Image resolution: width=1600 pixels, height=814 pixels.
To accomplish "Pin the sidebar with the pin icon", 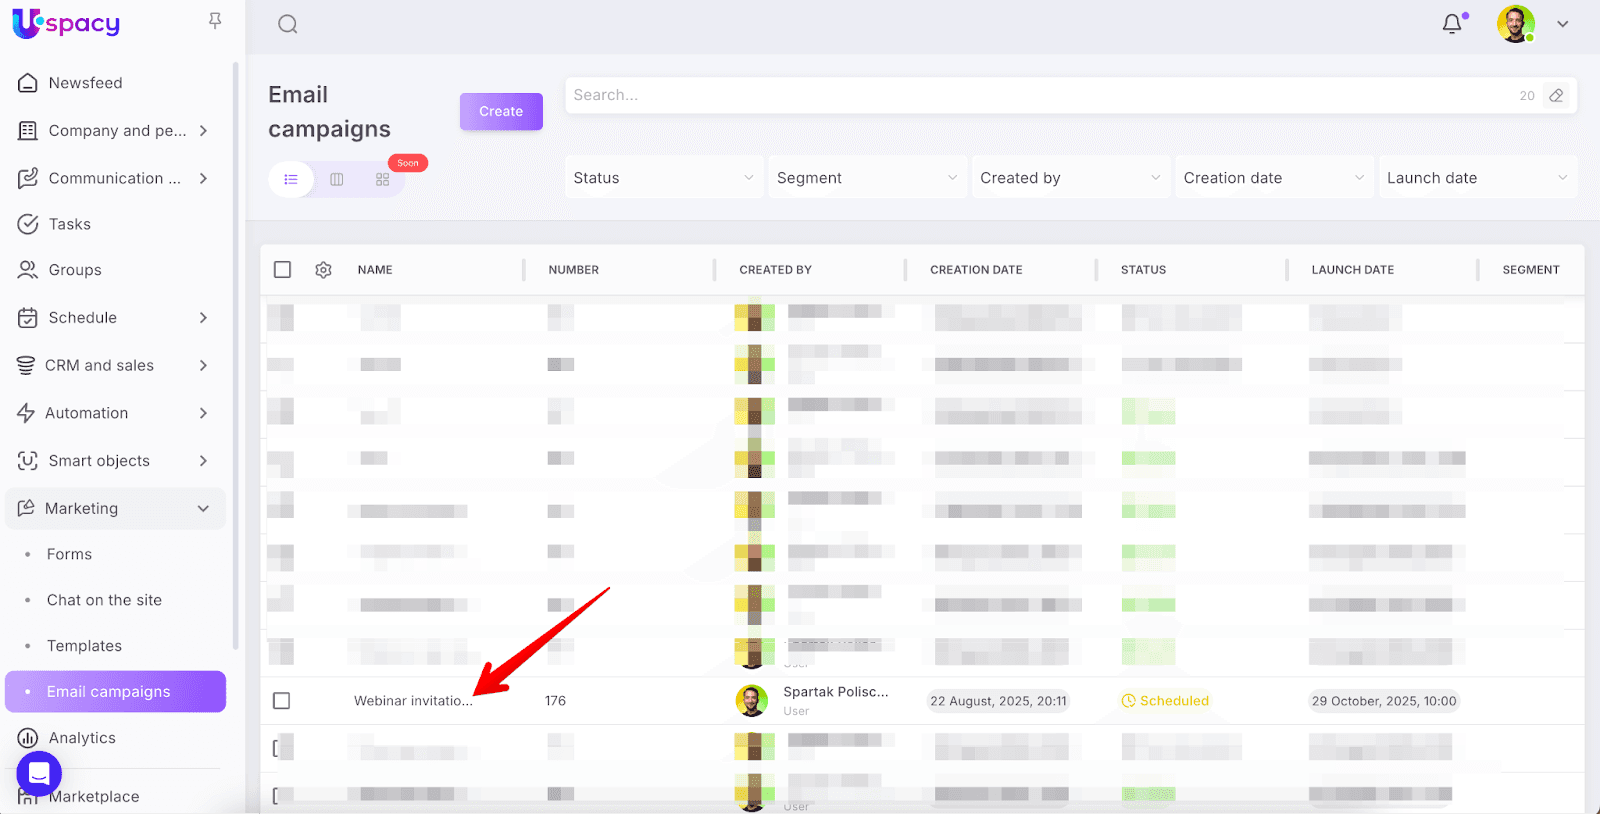I will 215,21.
